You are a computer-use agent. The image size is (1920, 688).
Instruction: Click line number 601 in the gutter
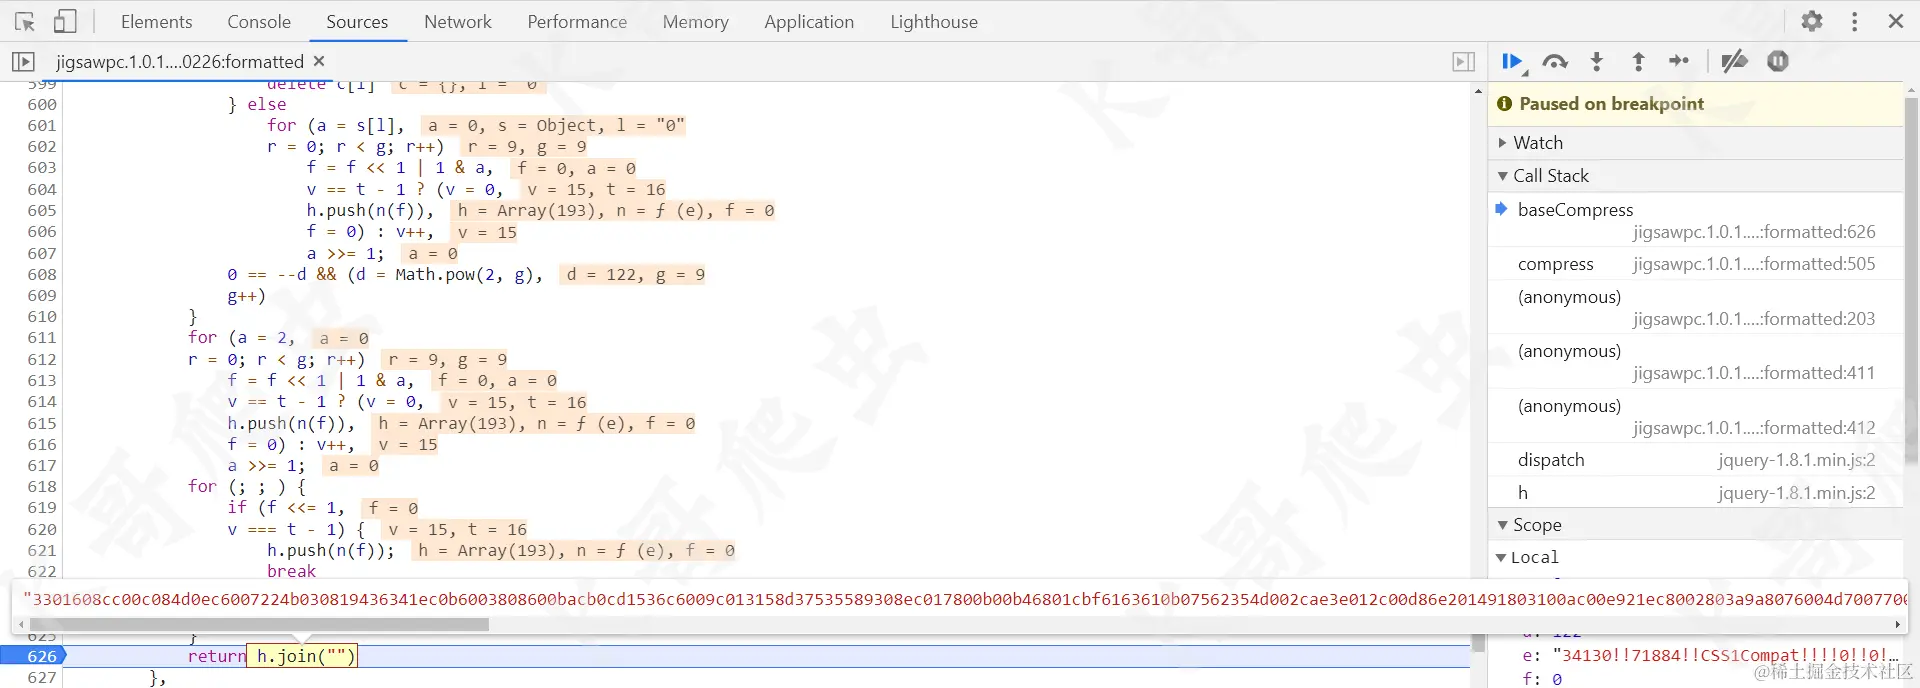coord(42,126)
